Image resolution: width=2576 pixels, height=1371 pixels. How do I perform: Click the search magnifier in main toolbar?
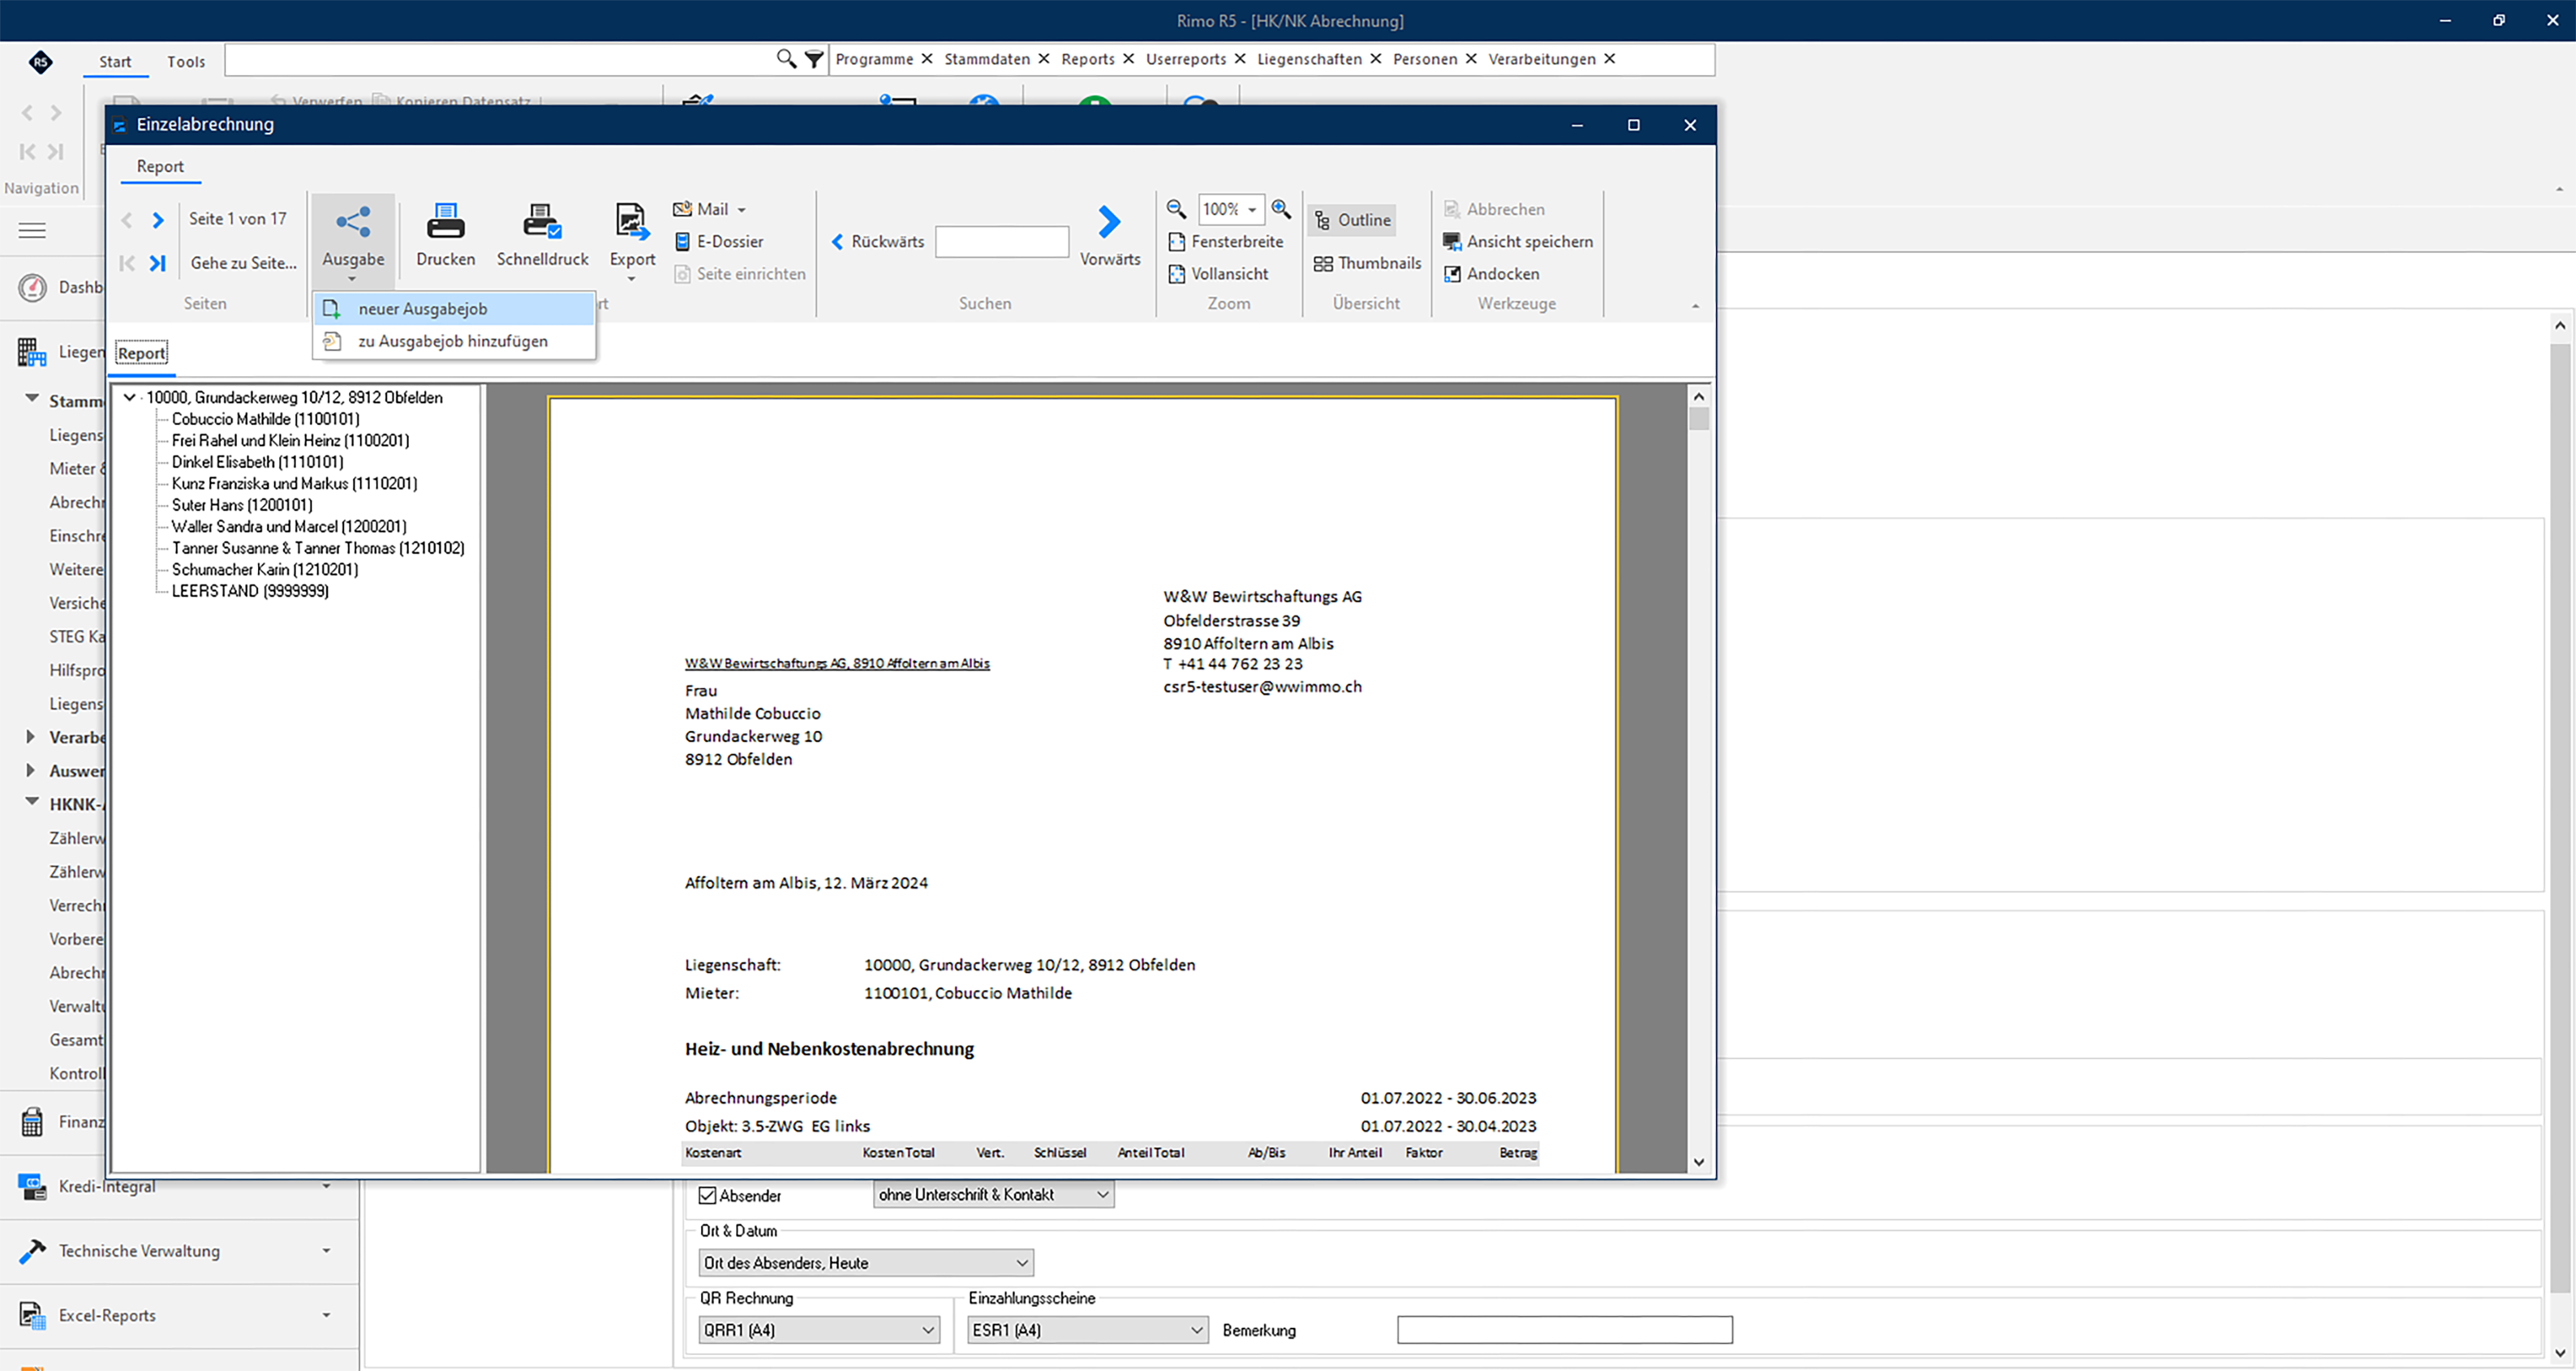(787, 59)
